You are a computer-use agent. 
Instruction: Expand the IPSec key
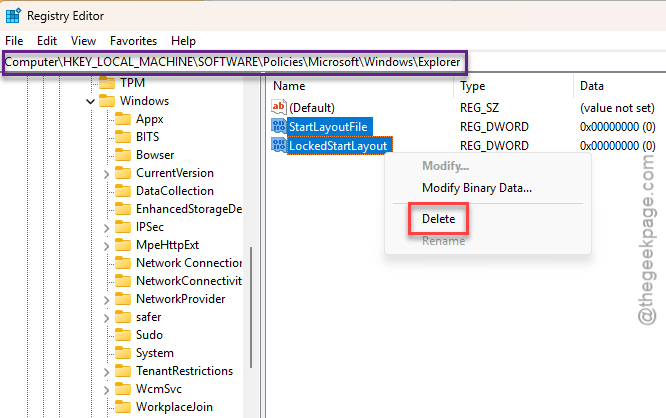pos(106,228)
